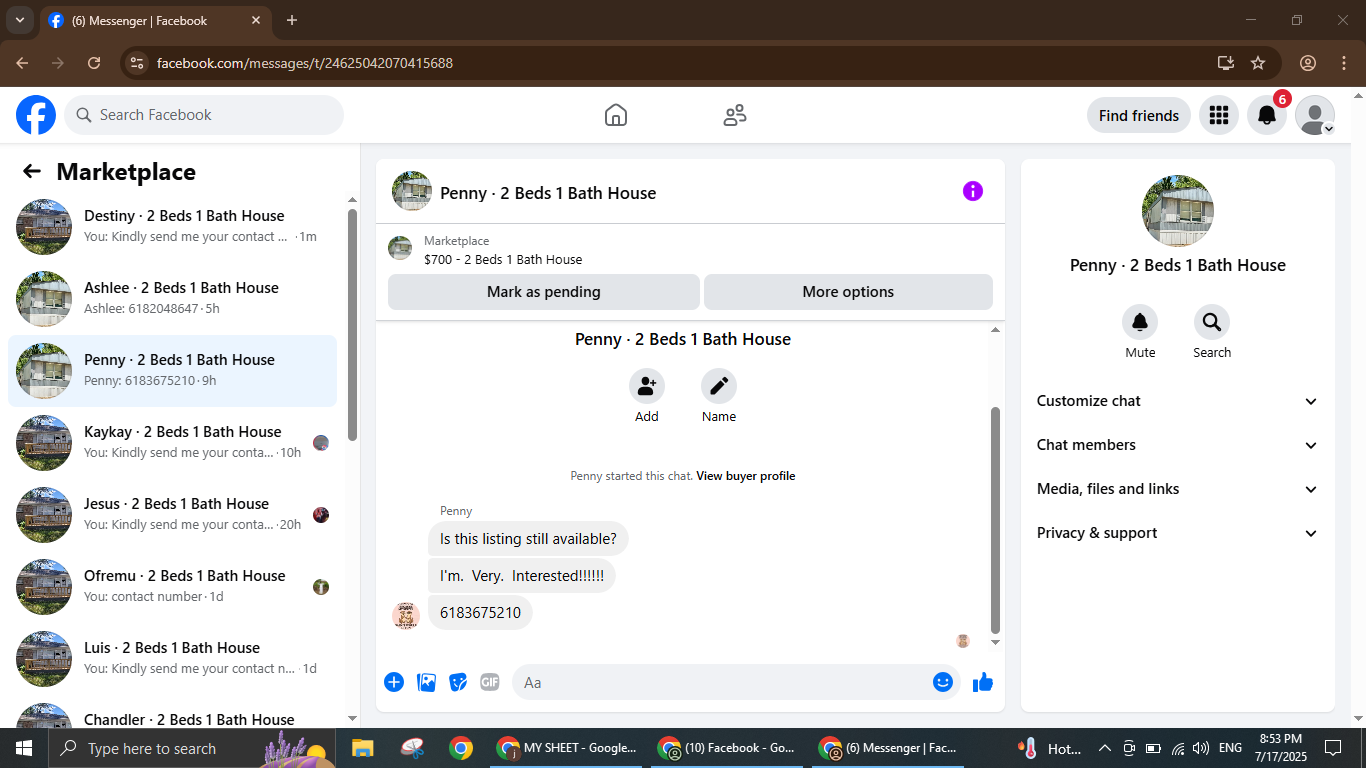Screen dimensions: 1366x768
Task: Click Mark as pending button
Action: 544,292
